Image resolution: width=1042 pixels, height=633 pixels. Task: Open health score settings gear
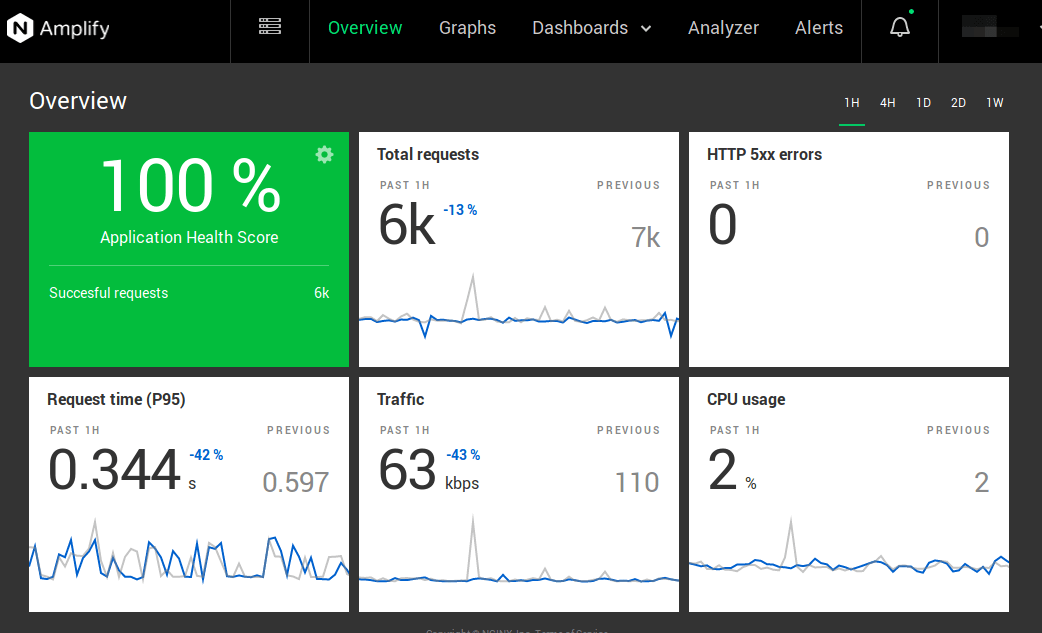coord(324,155)
